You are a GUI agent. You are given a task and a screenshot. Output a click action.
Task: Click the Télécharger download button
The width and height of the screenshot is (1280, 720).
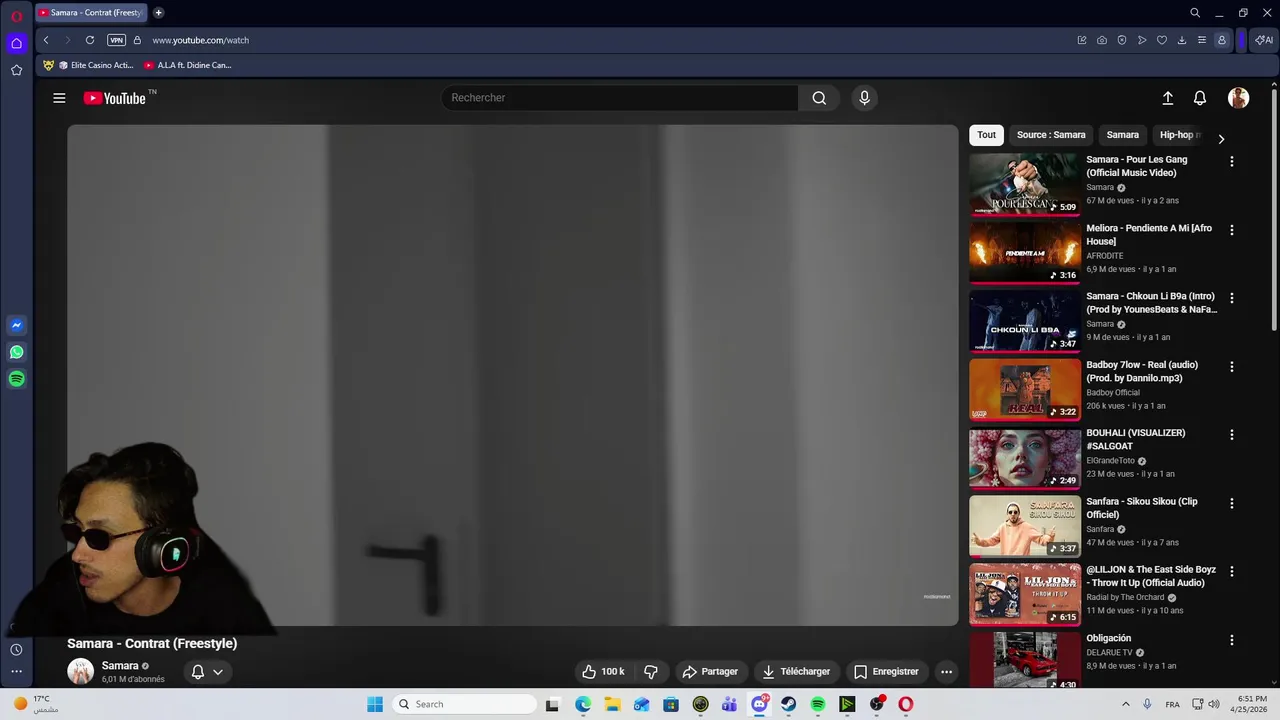tap(796, 672)
